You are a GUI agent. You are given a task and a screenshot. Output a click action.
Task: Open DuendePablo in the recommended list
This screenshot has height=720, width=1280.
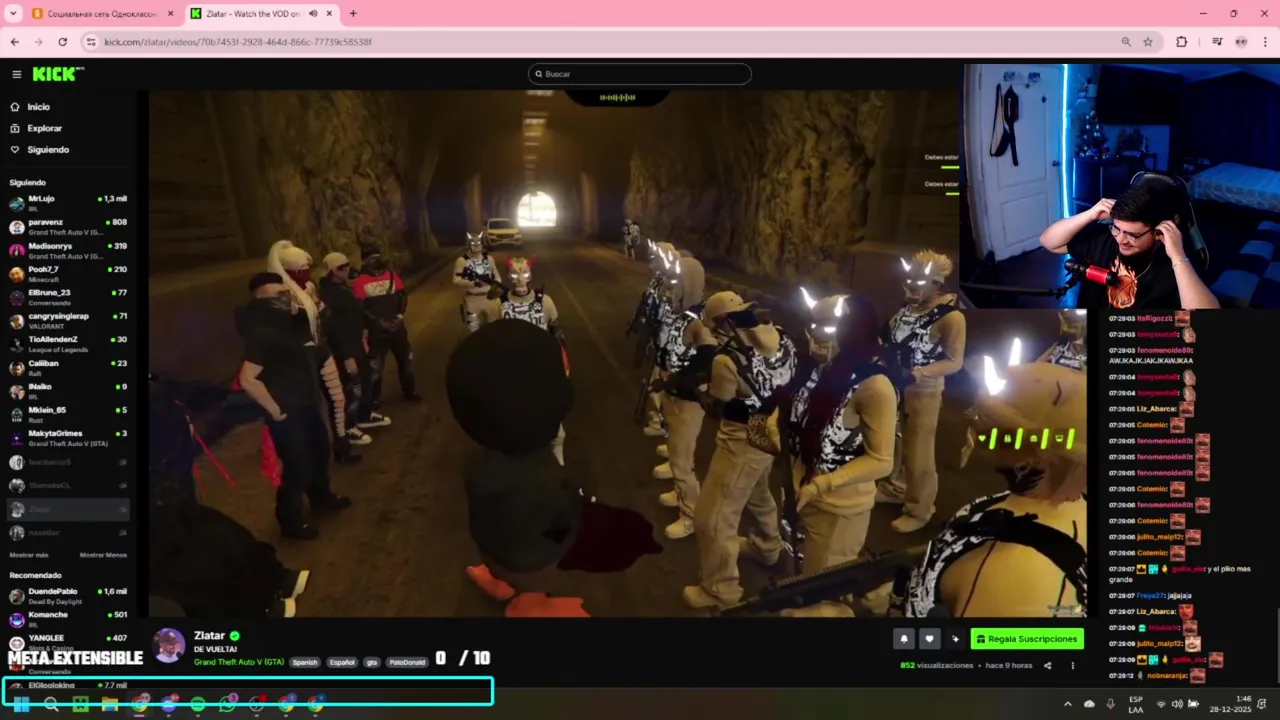click(x=68, y=595)
